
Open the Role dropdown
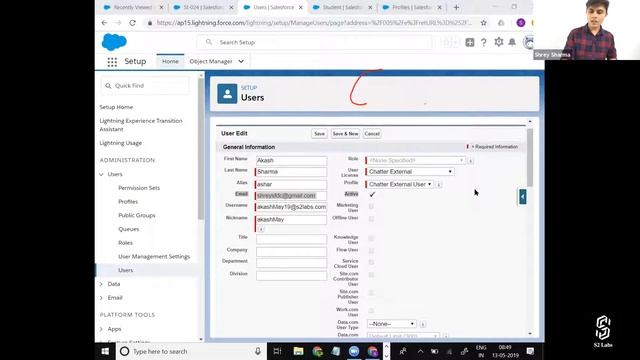point(416,161)
